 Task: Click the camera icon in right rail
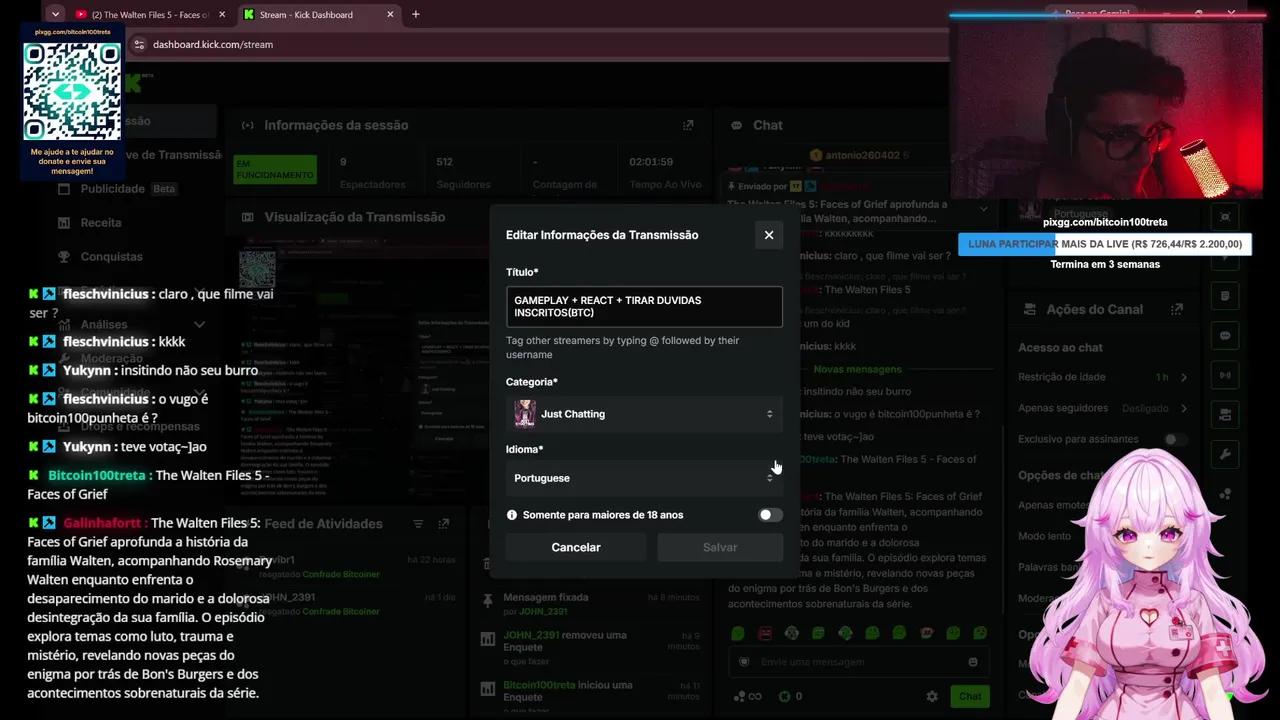tap(1225, 415)
